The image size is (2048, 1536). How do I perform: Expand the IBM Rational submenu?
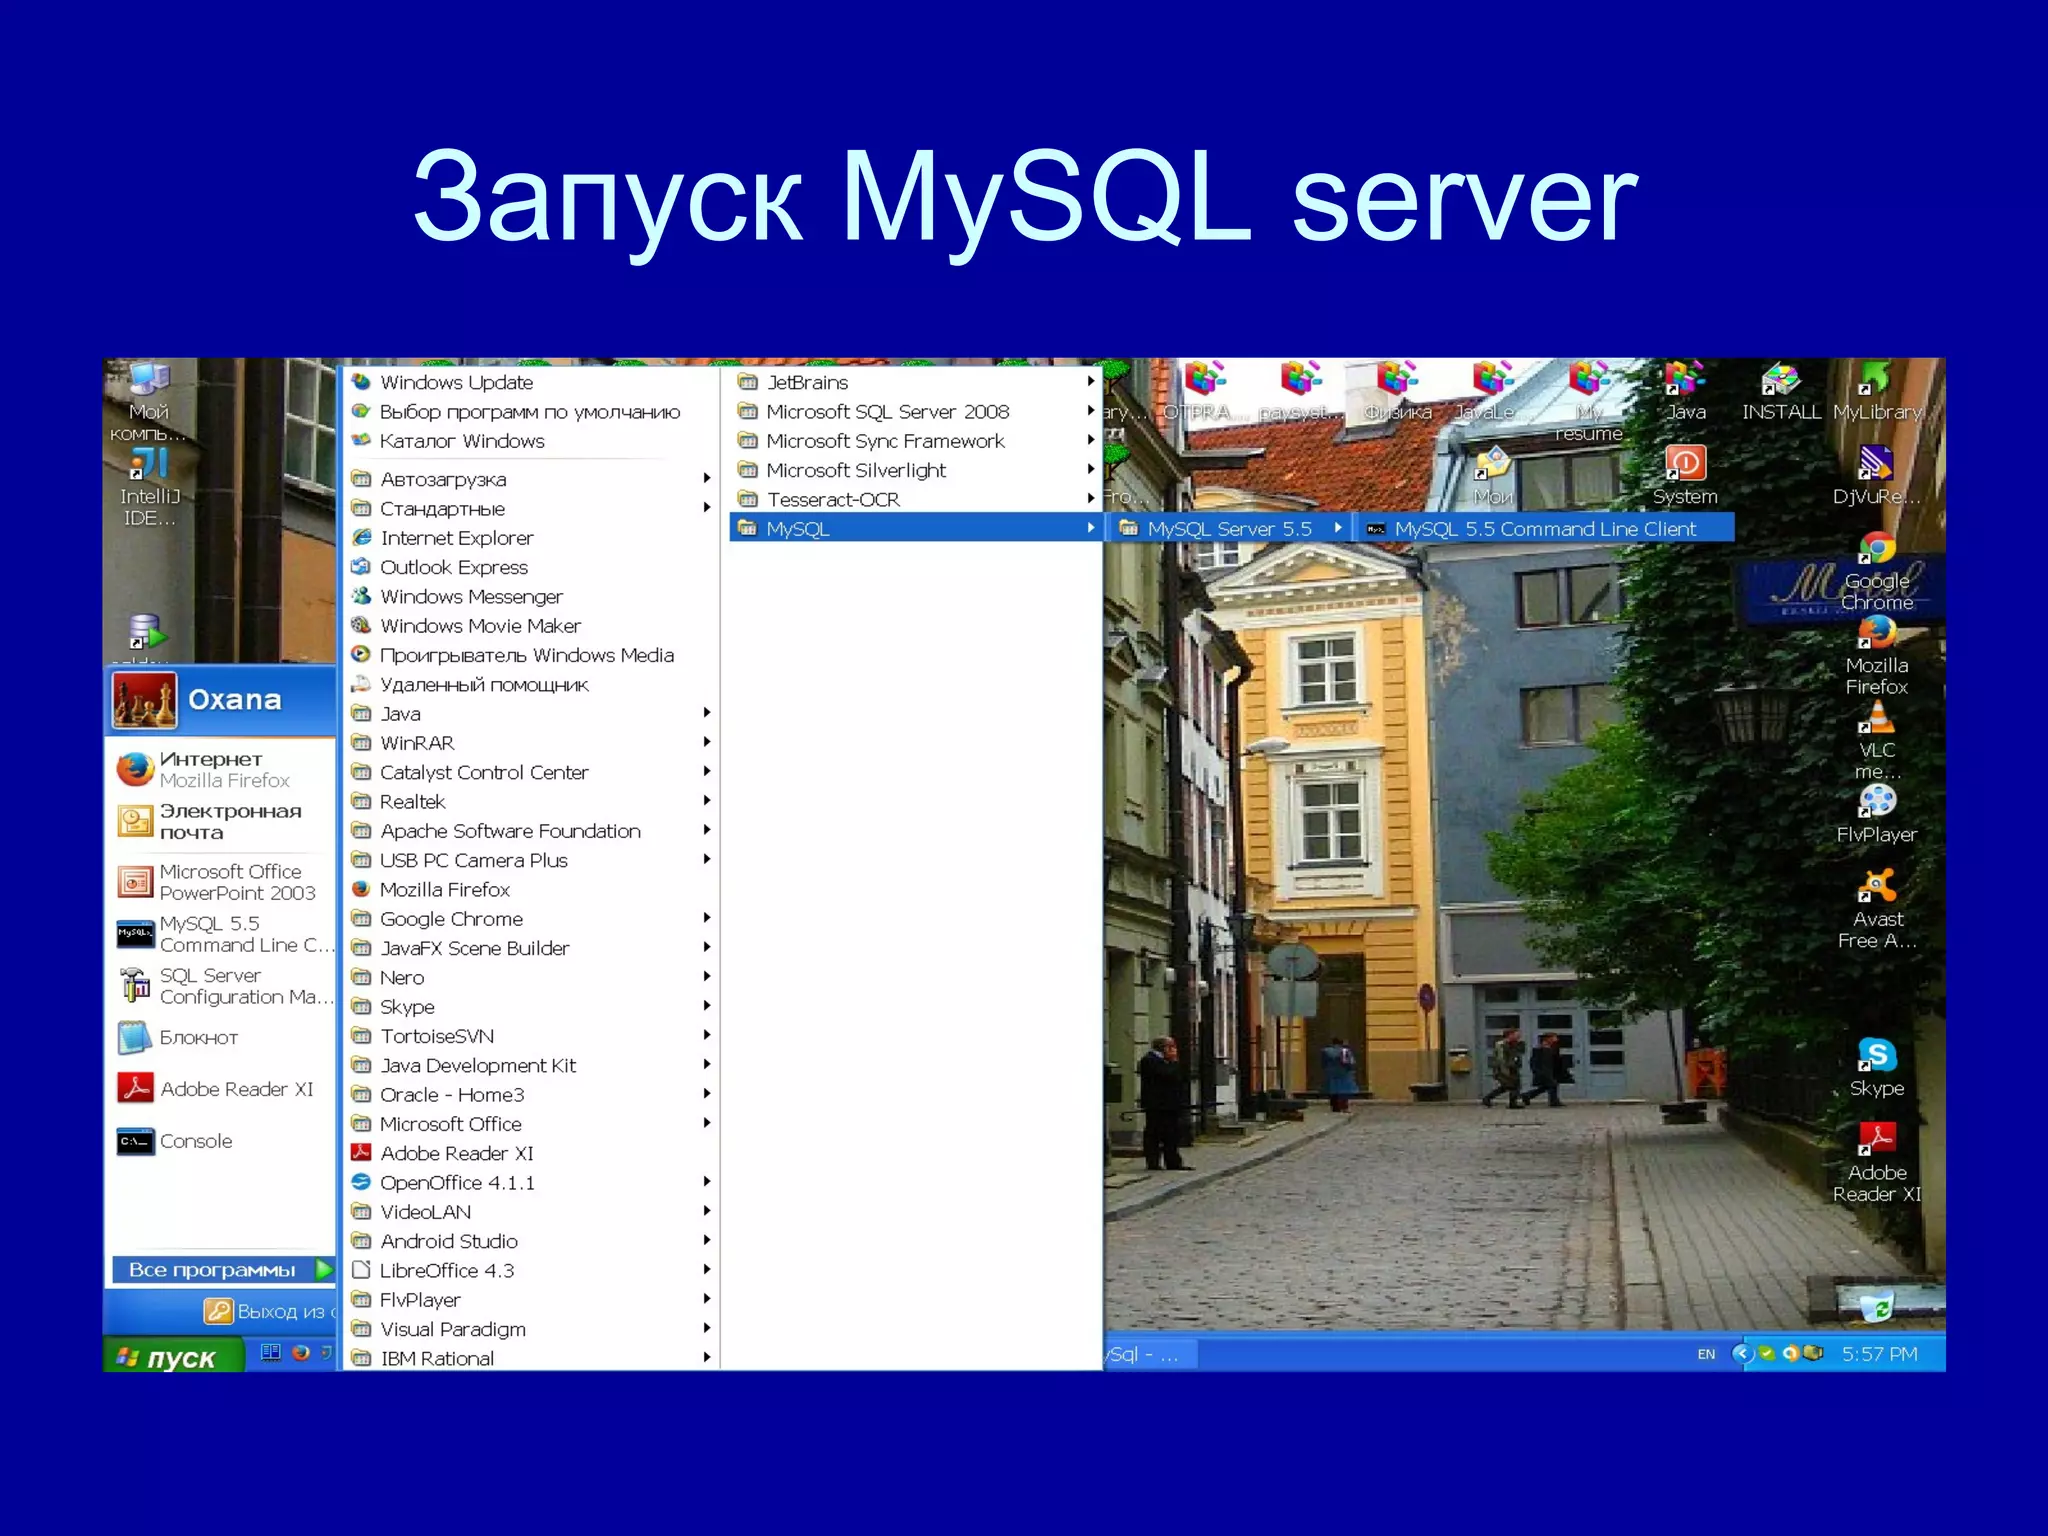coord(531,1358)
